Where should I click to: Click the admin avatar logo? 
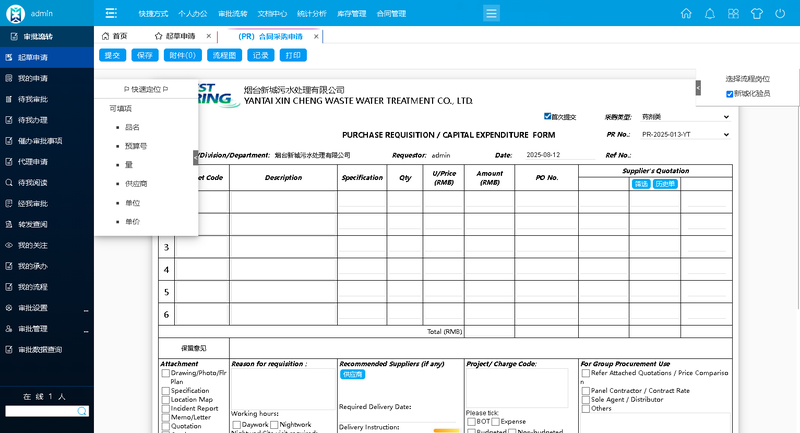click(15, 13)
